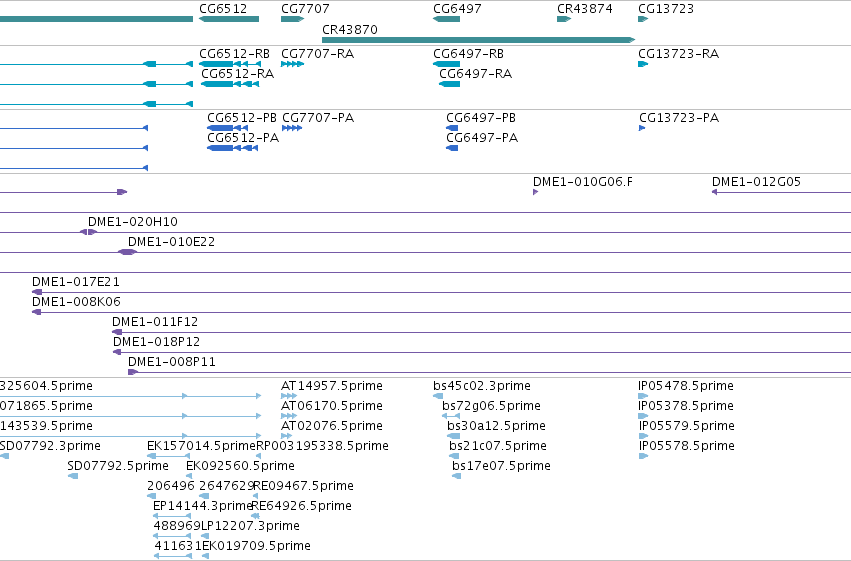Select the CG6497 gene glyph
This screenshot has height=561, width=851.
click(446, 19)
